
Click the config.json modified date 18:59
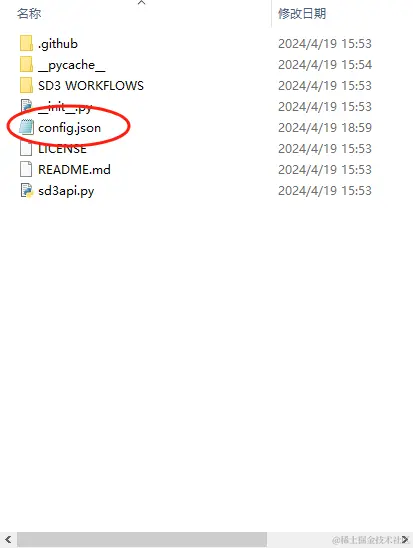point(325,128)
